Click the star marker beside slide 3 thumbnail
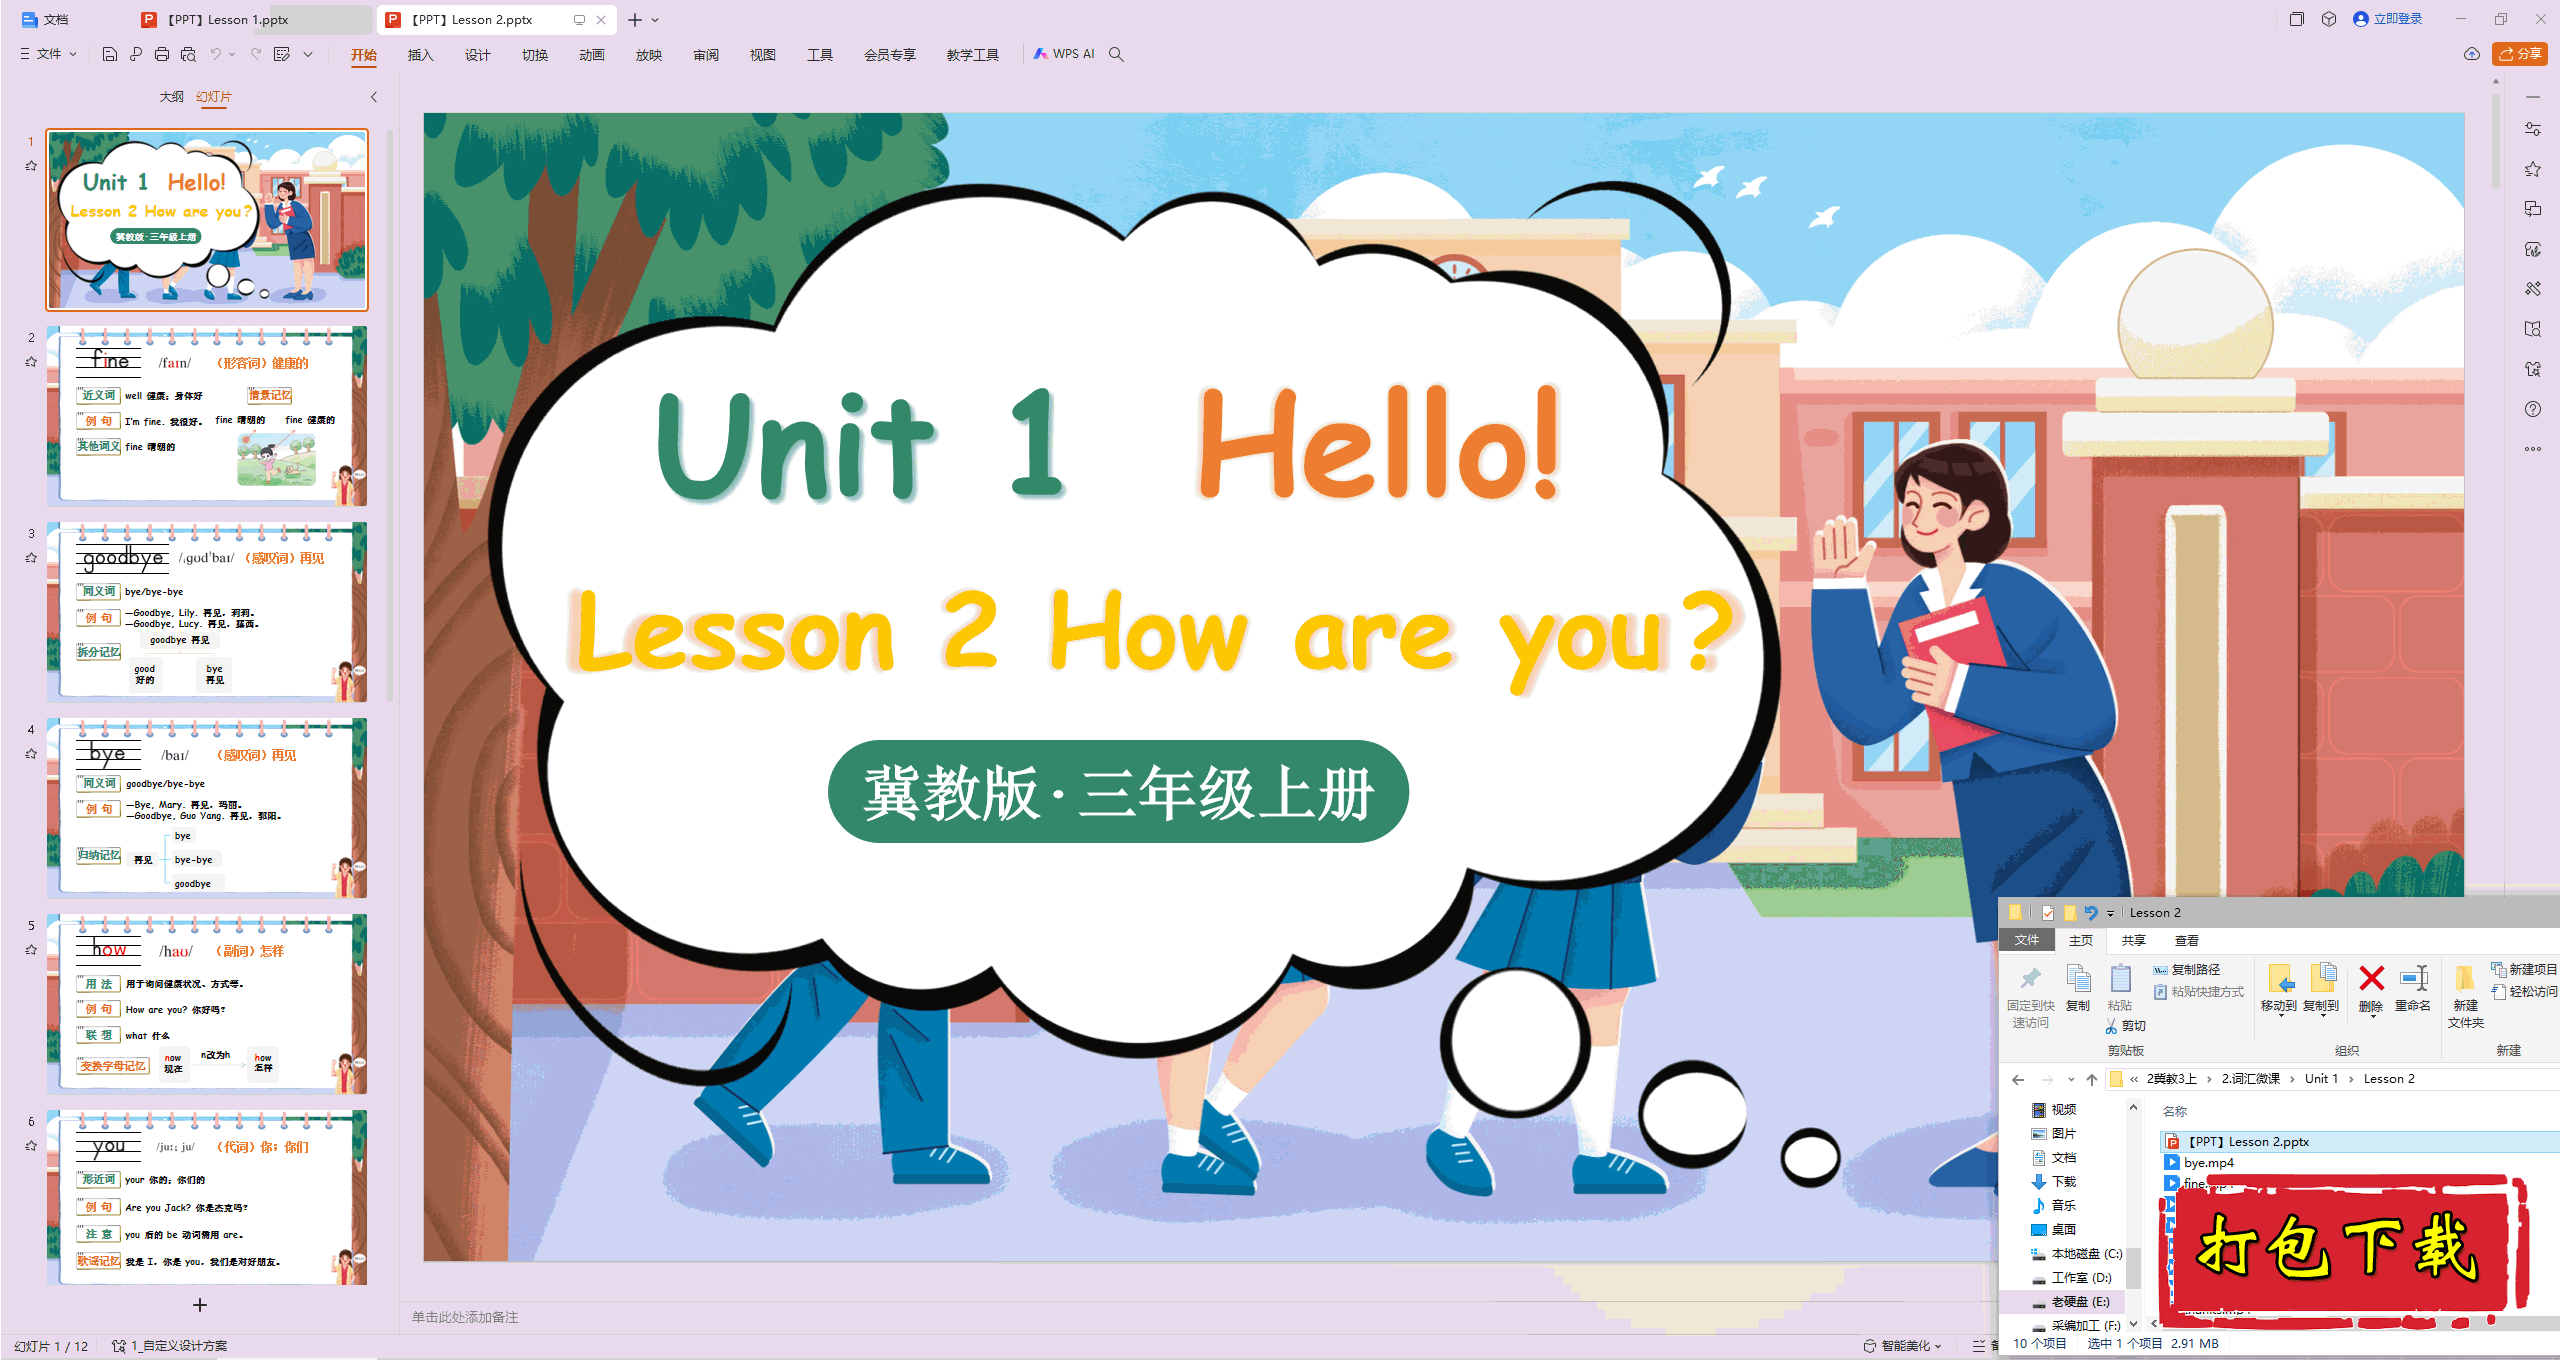 click(31, 558)
